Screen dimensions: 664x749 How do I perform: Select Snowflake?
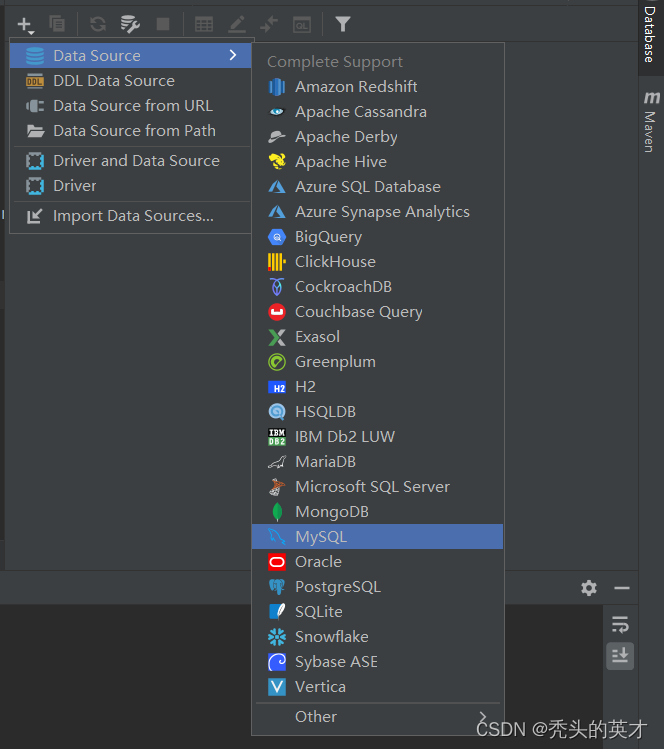pos(377,637)
